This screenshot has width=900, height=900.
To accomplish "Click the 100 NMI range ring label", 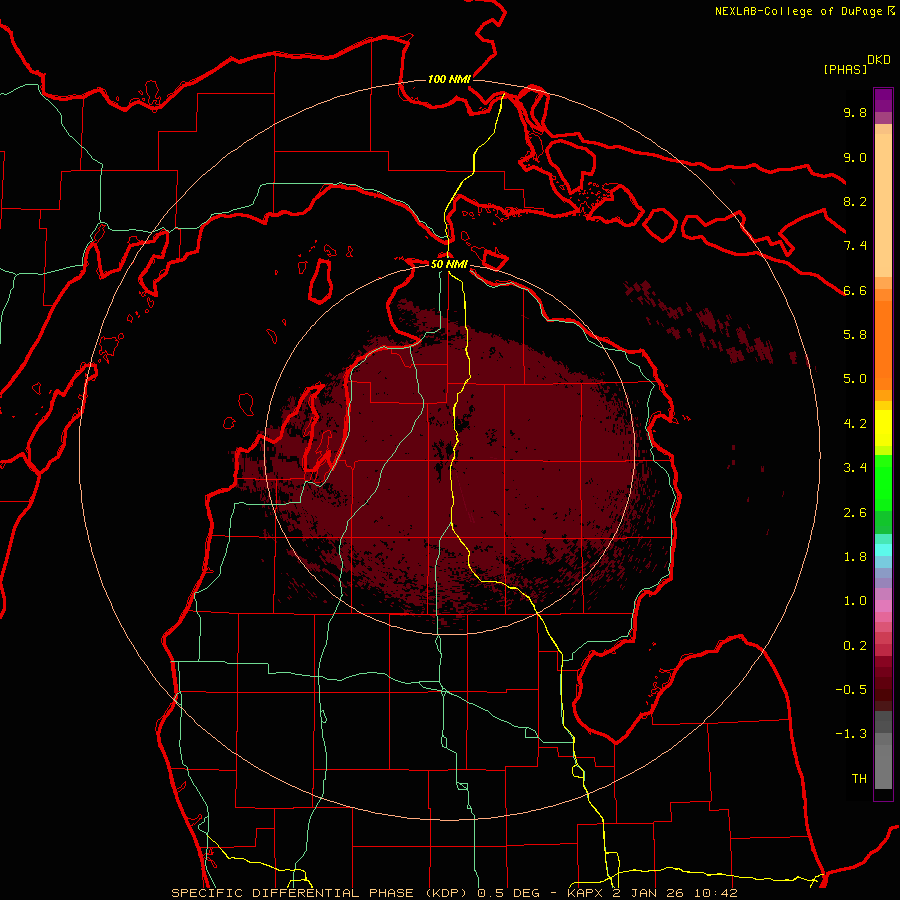I will pos(449,79).
